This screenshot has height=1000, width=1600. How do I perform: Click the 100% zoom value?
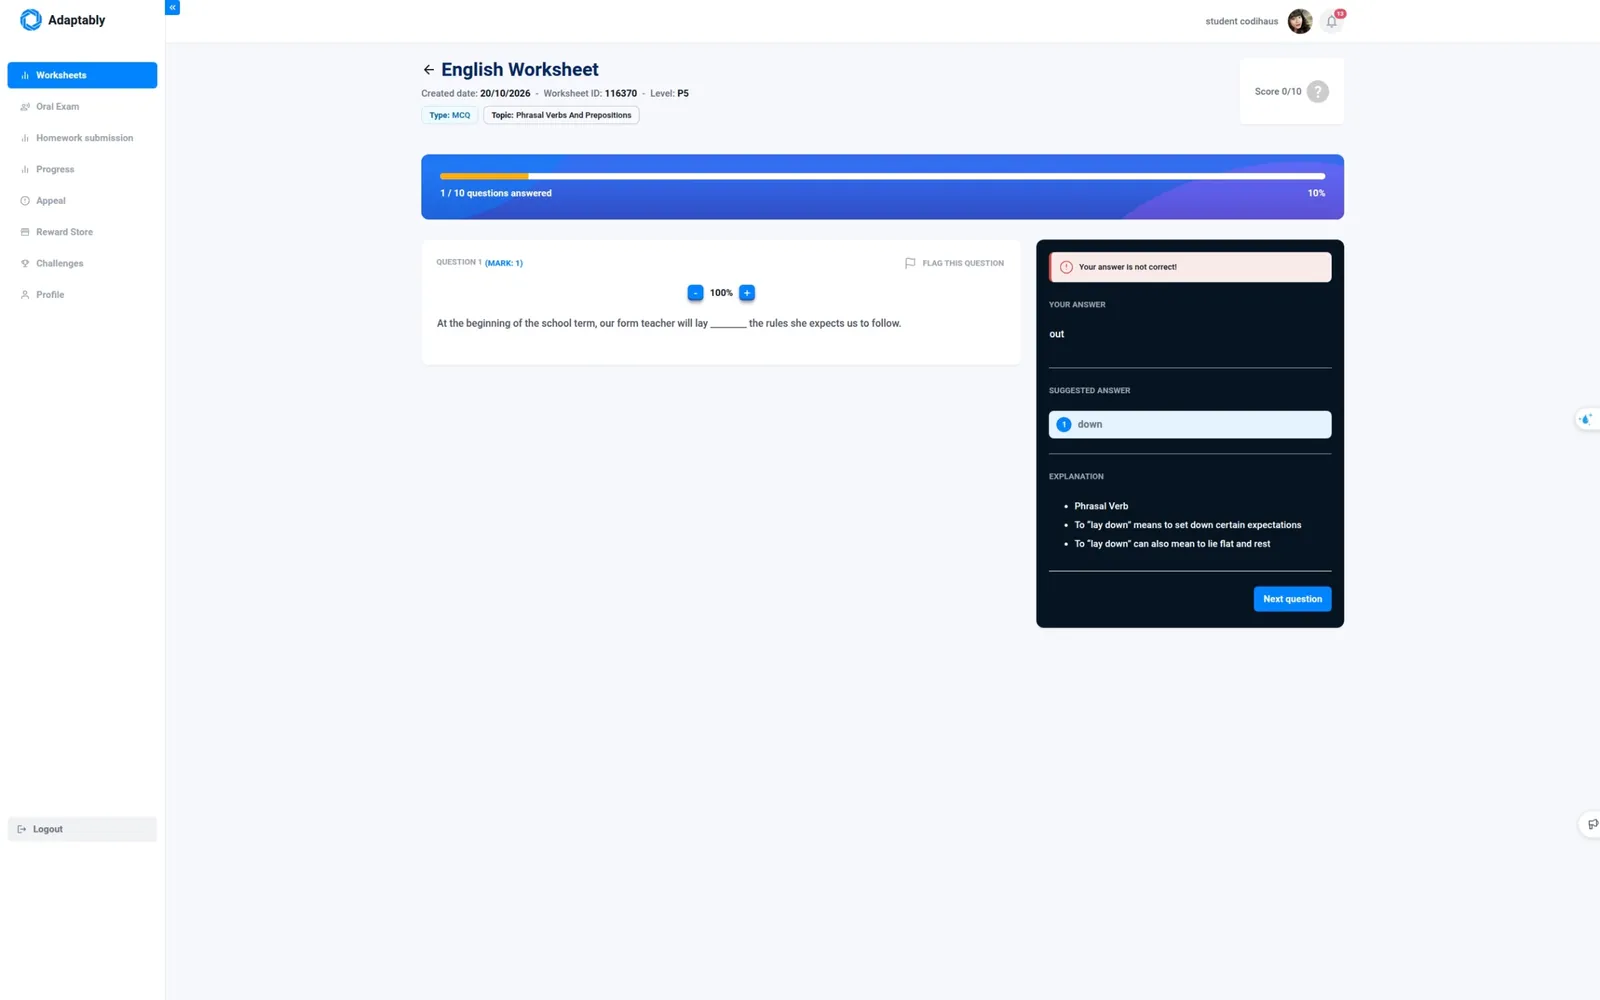click(x=721, y=293)
